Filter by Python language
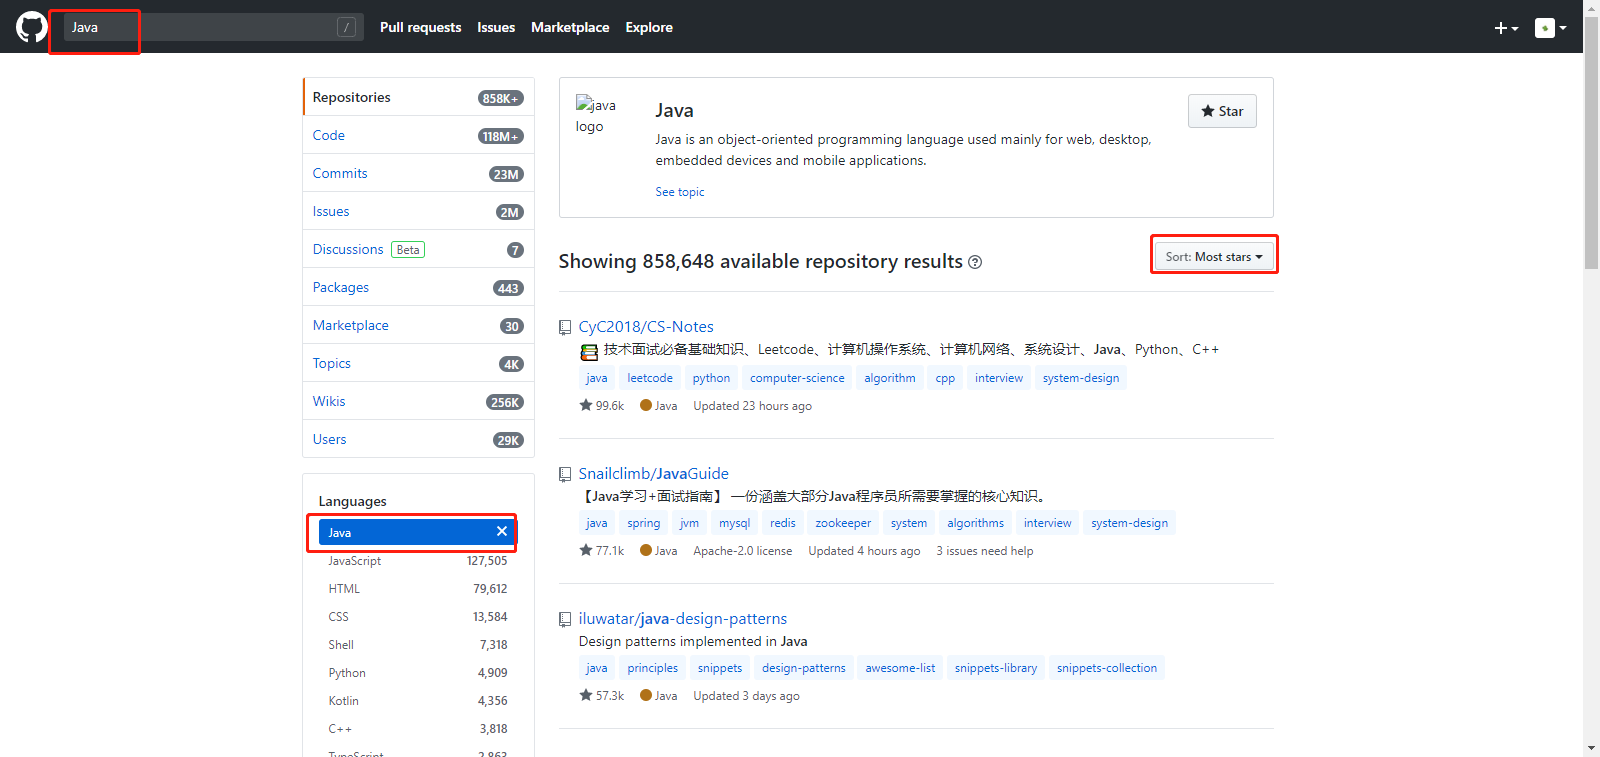The width and height of the screenshot is (1600, 757). [x=418, y=673]
